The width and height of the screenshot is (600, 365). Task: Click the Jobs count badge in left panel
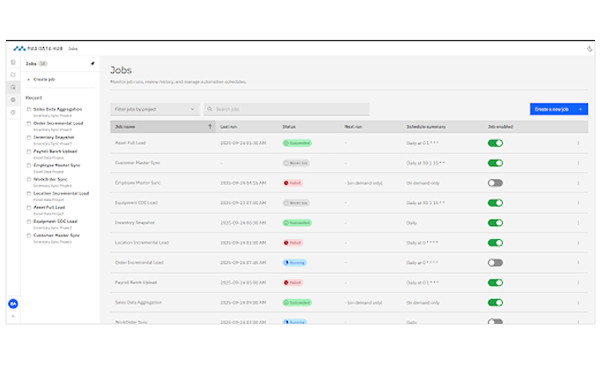click(x=43, y=64)
